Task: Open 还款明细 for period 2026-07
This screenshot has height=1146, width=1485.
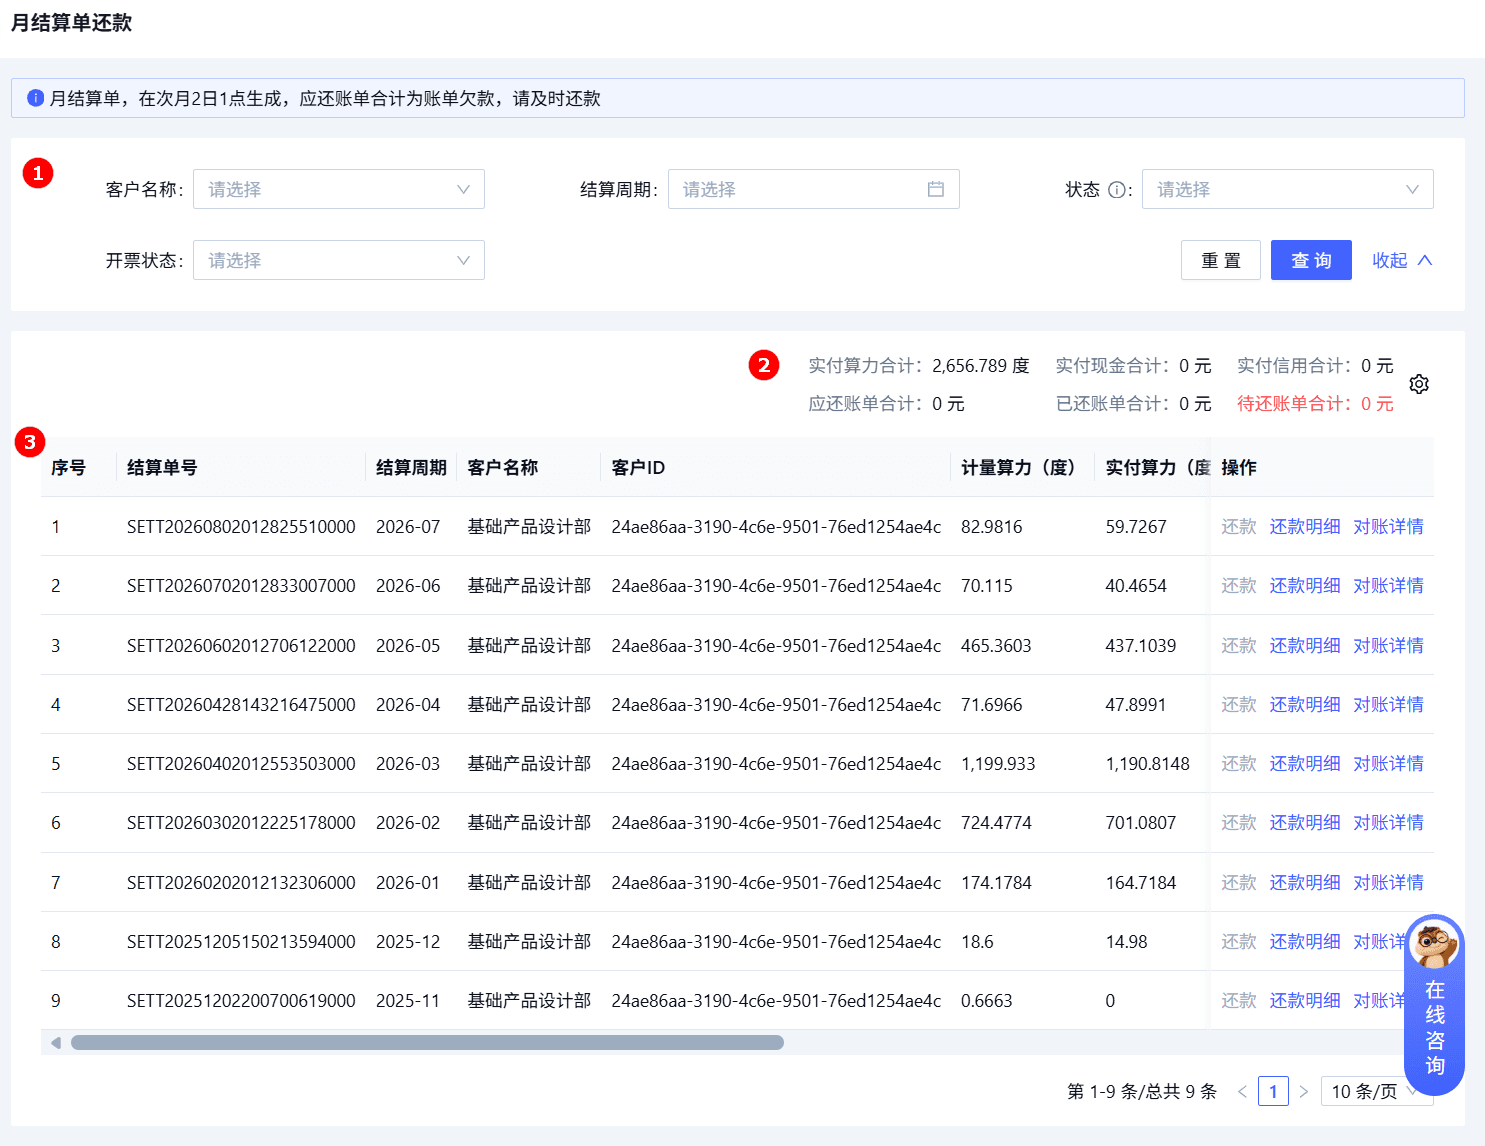Action: 1305,527
